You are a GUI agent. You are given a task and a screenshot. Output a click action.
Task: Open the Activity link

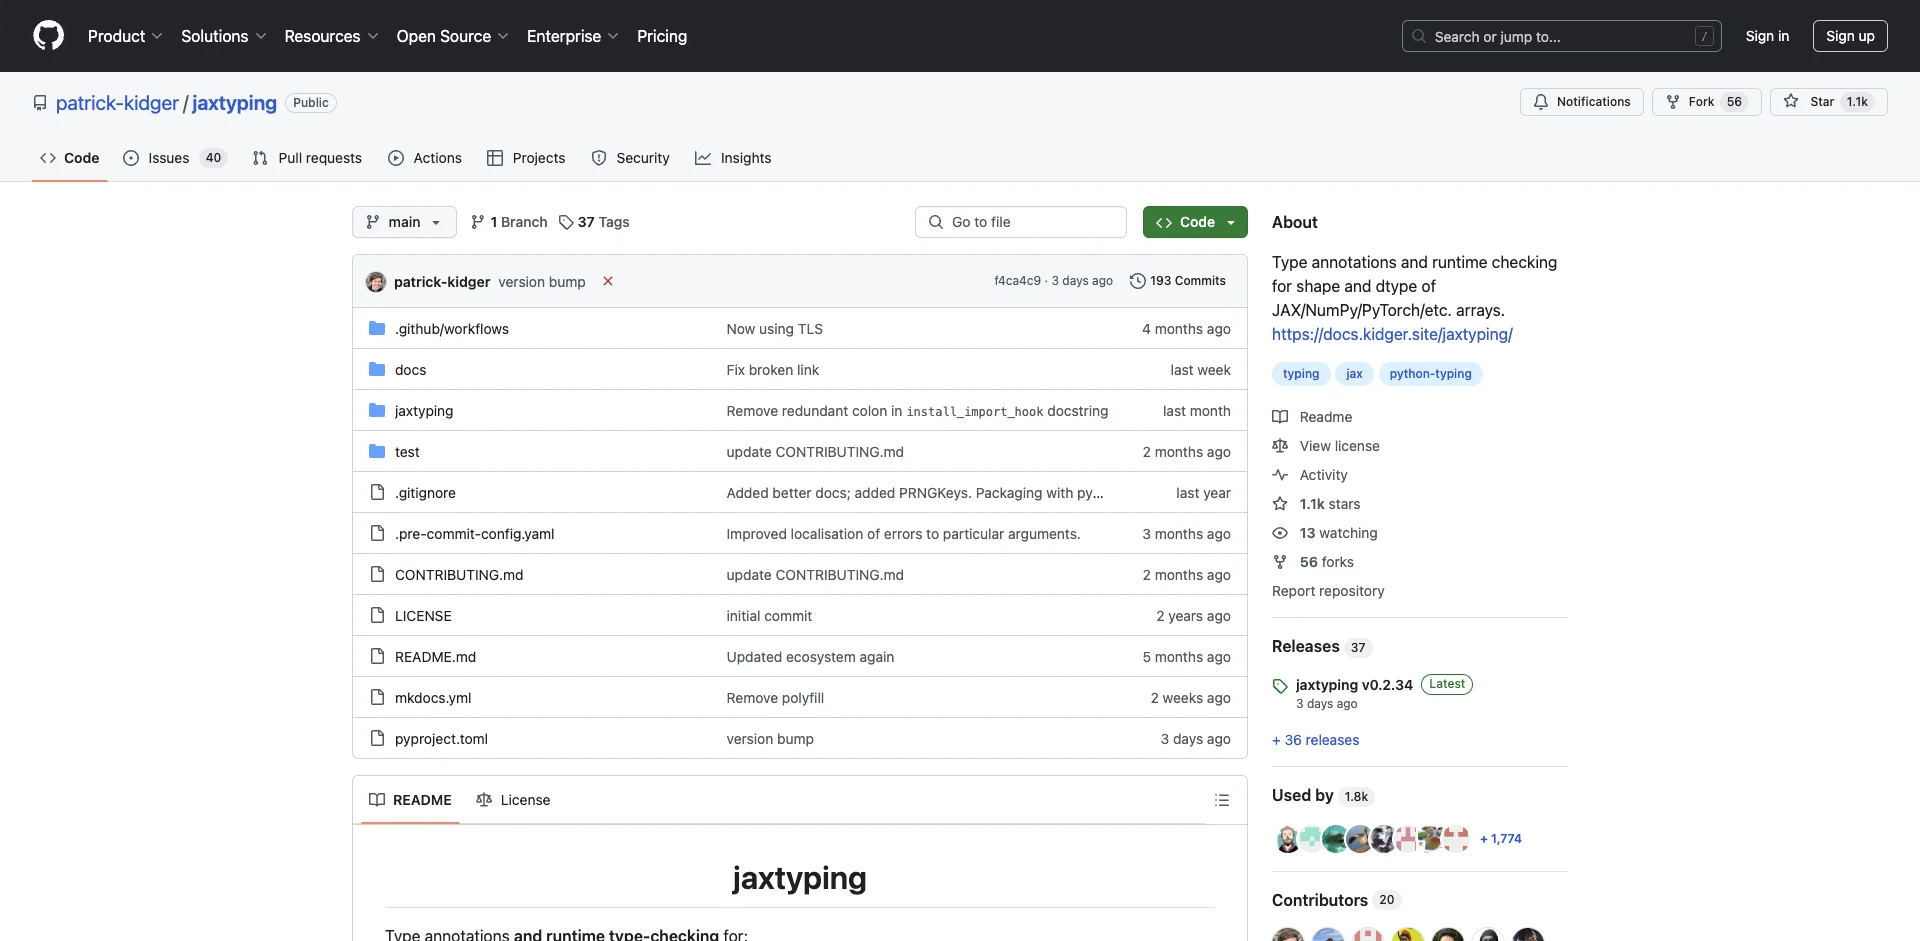click(1310, 475)
